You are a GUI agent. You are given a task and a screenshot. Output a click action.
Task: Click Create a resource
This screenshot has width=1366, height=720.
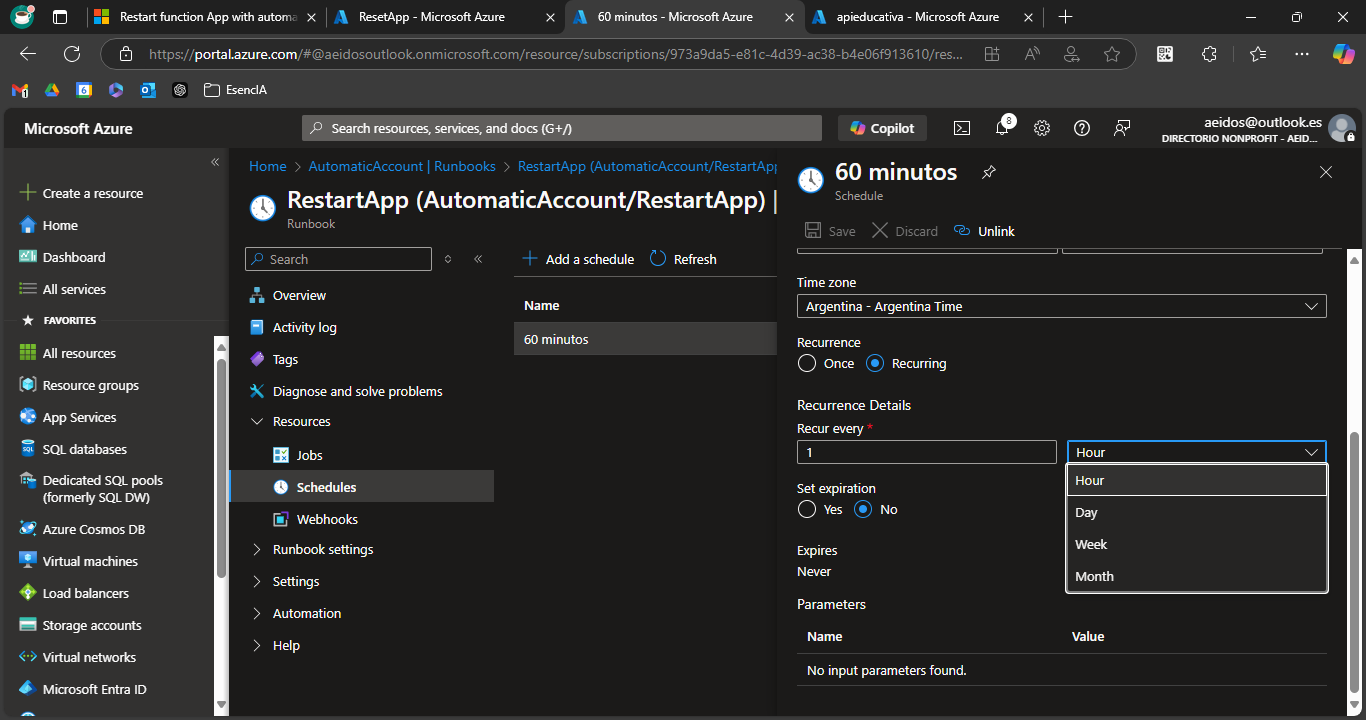point(92,193)
